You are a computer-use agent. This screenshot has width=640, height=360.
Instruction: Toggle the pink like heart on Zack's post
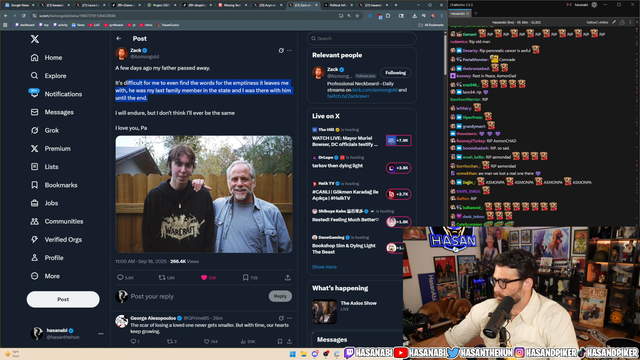click(204, 278)
